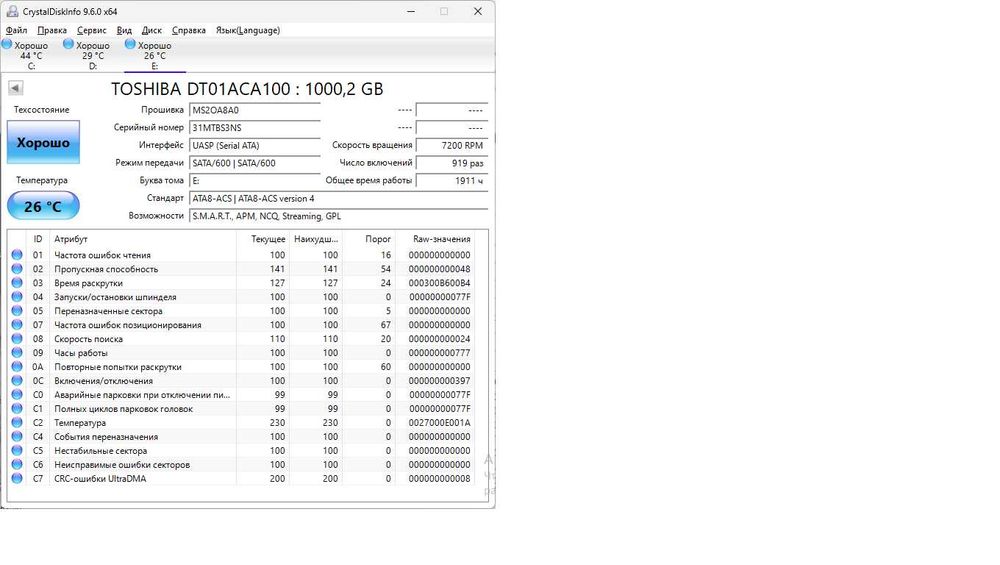Screen dimensions: 1000x565
Task: Click the Raw-значения column header
Action: pyautogui.click(x=435, y=239)
